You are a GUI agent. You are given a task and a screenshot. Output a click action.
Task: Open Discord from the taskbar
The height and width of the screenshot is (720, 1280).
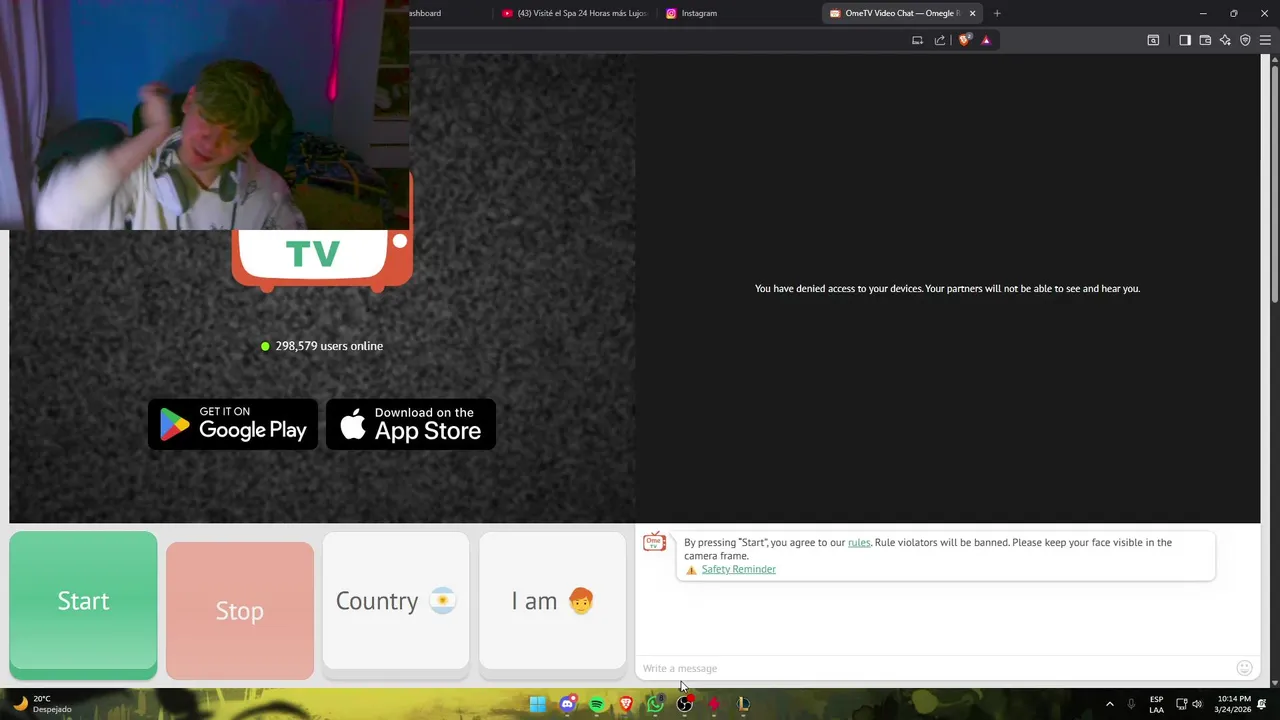click(x=568, y=704)
